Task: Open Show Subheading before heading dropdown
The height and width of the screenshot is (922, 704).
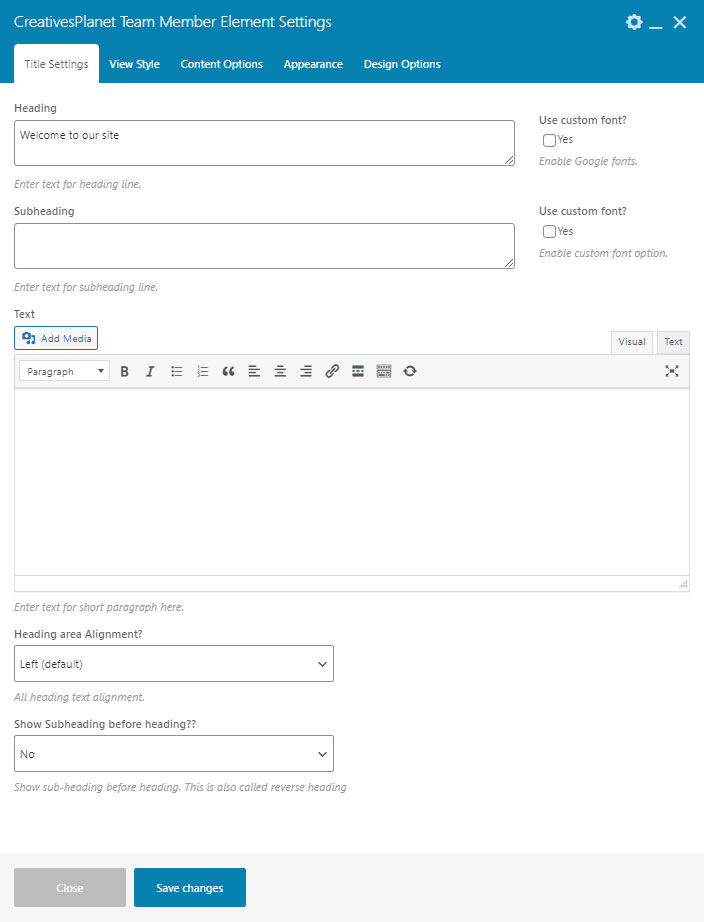Action: tap(174, 754)
